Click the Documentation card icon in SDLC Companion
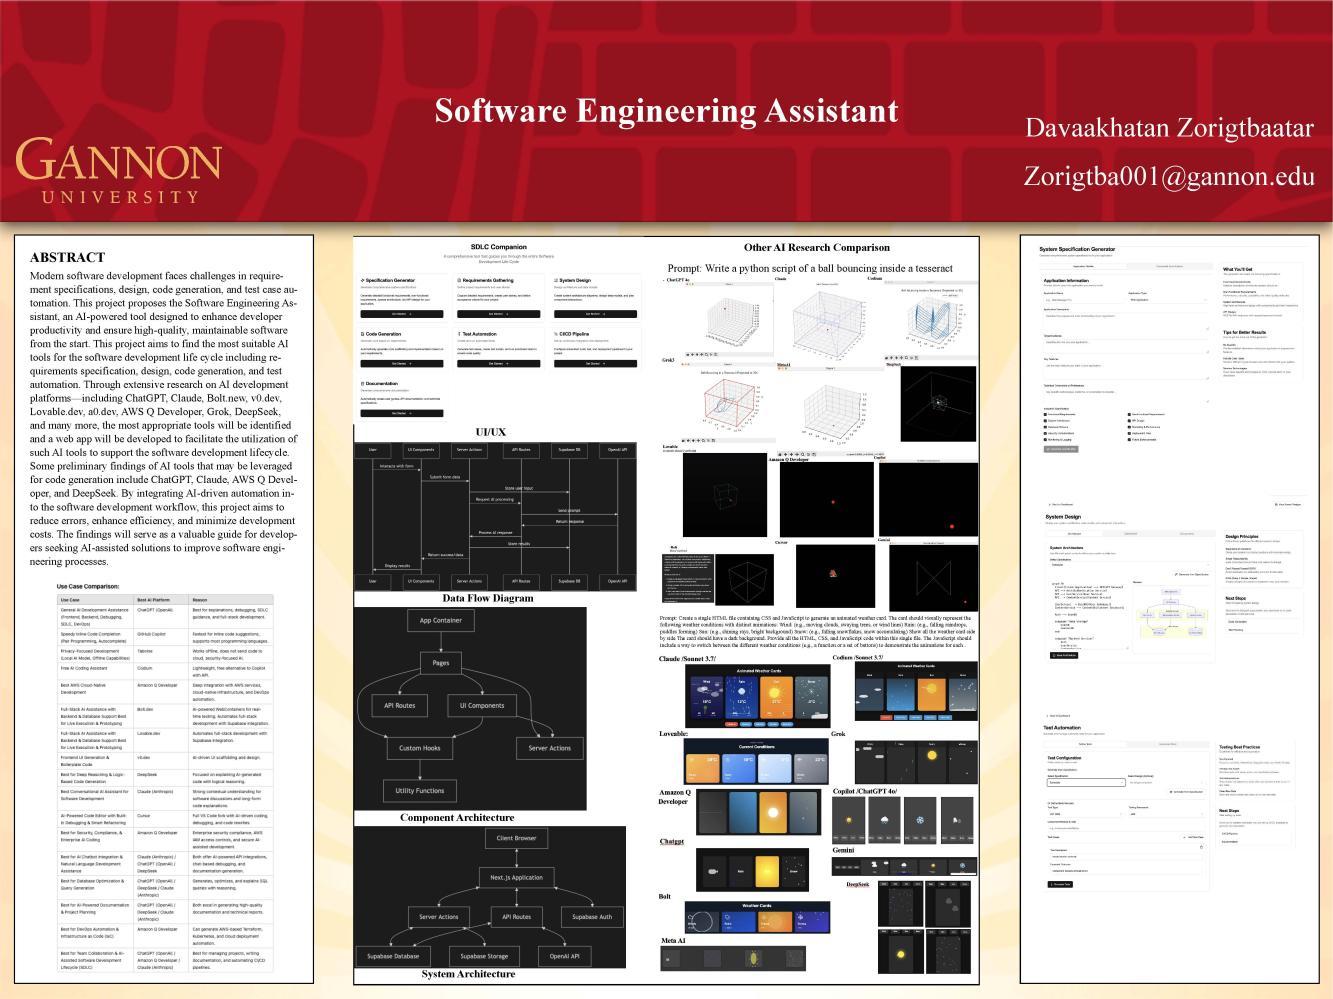 [x=362, y=383]
